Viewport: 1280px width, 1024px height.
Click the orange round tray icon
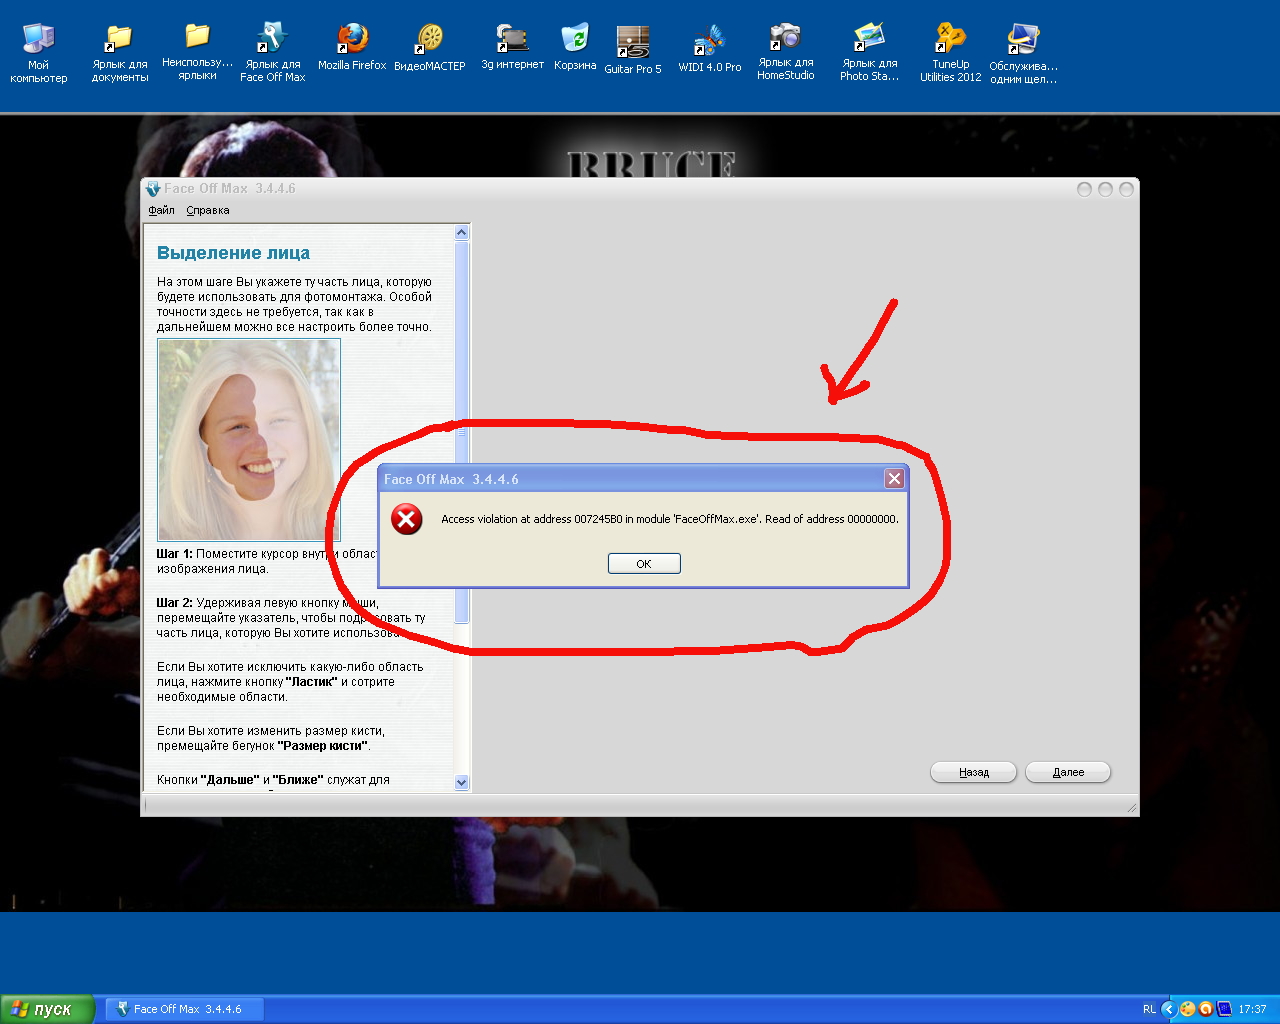[1206, 1009]
